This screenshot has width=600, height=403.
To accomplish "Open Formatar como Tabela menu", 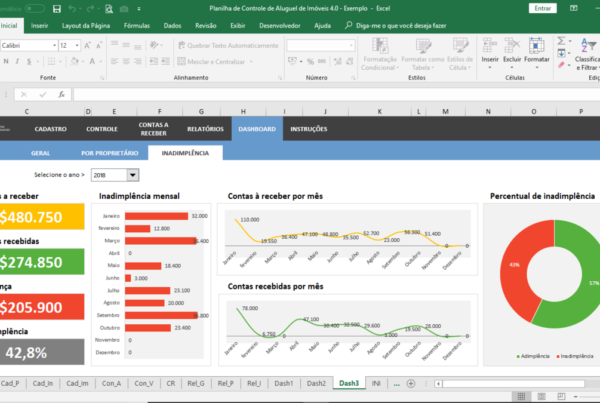I will pos(423,54).
